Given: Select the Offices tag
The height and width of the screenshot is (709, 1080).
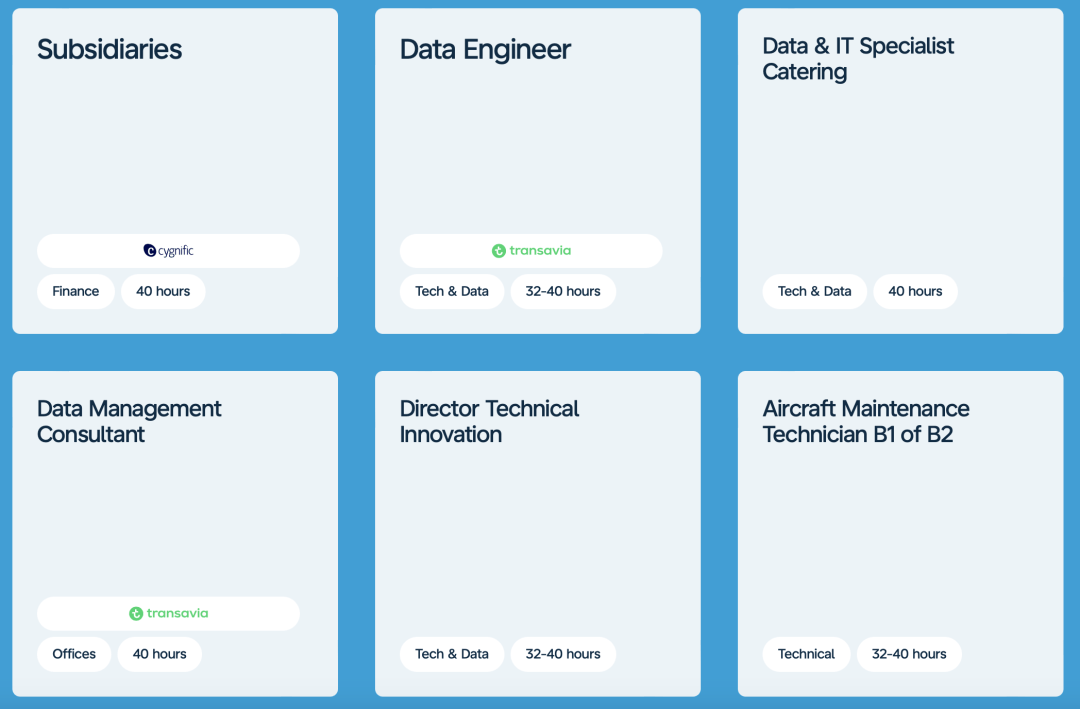Looking at the screenshot, I should [x=74, y=654].
